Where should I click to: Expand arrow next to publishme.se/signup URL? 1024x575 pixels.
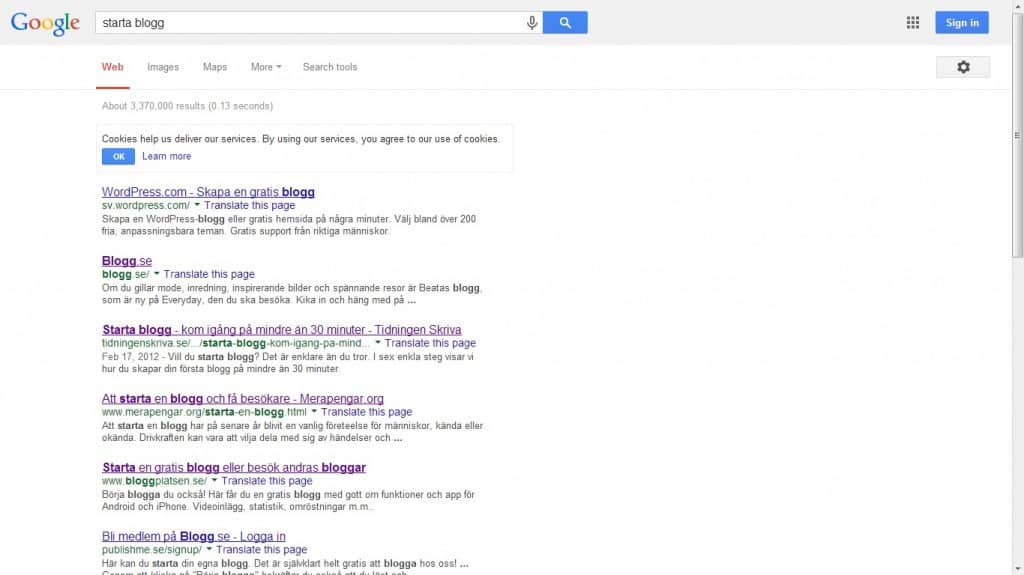(209, 550)
